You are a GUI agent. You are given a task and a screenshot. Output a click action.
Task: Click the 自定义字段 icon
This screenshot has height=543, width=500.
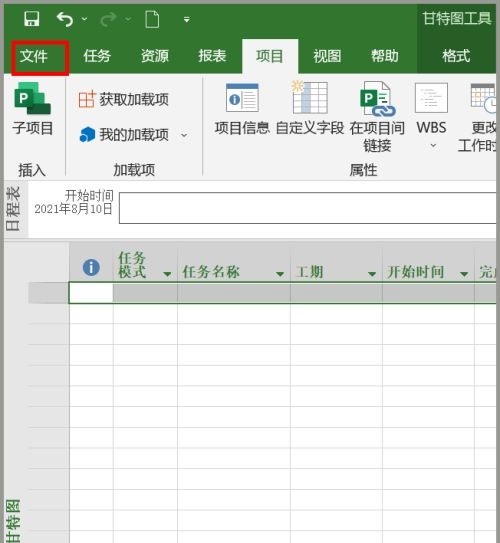point(310,97)
